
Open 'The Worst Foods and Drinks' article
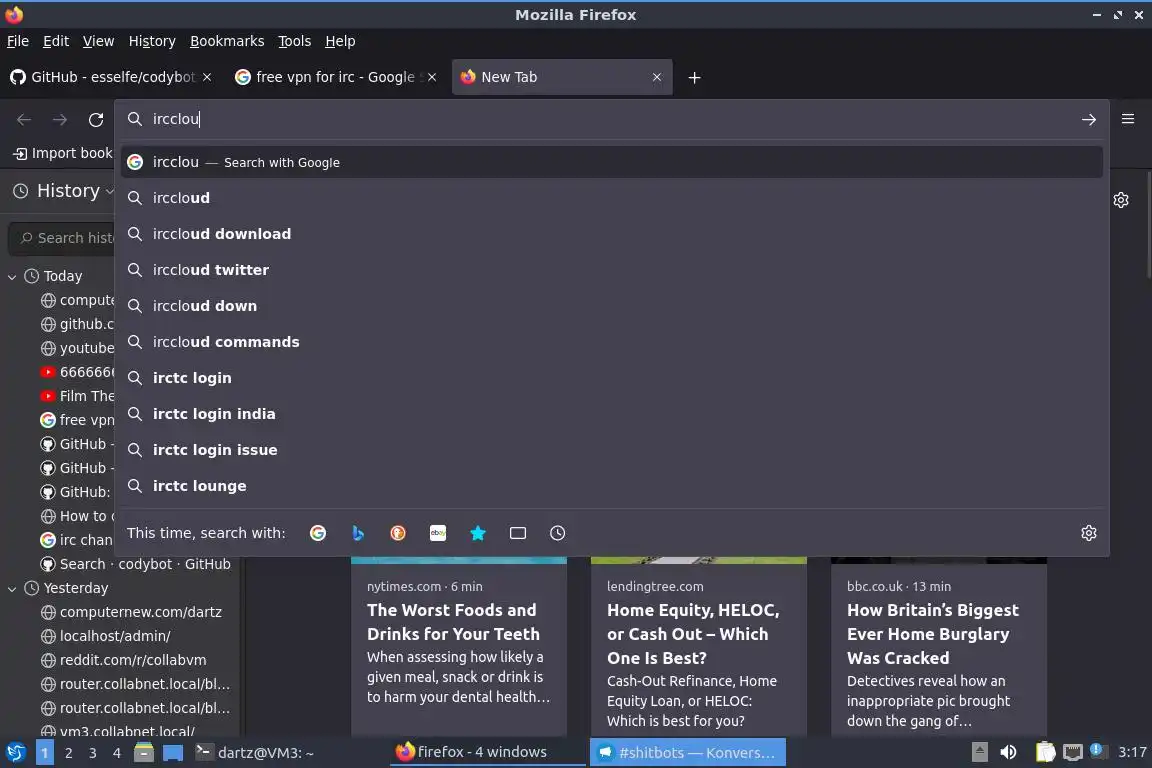[x=459, y=647]
